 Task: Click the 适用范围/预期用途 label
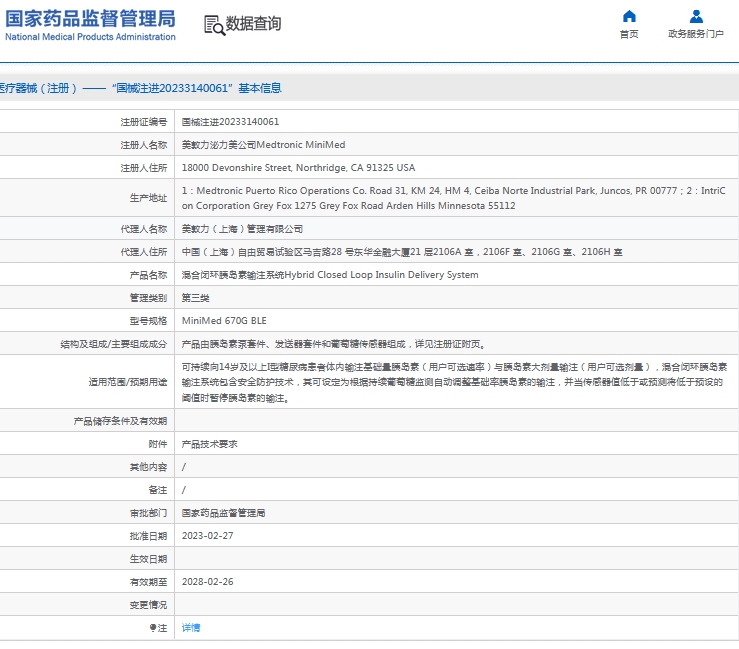click(x=128, y=382)
